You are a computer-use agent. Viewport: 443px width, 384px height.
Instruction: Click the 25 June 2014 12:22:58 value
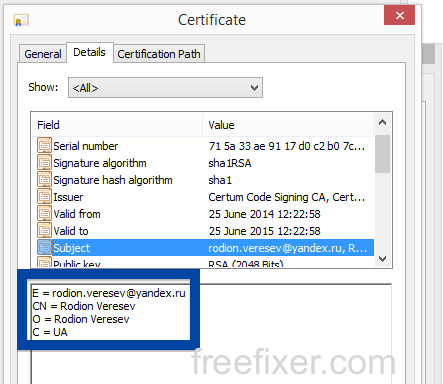pyautogui.click(x=264, y=214)
